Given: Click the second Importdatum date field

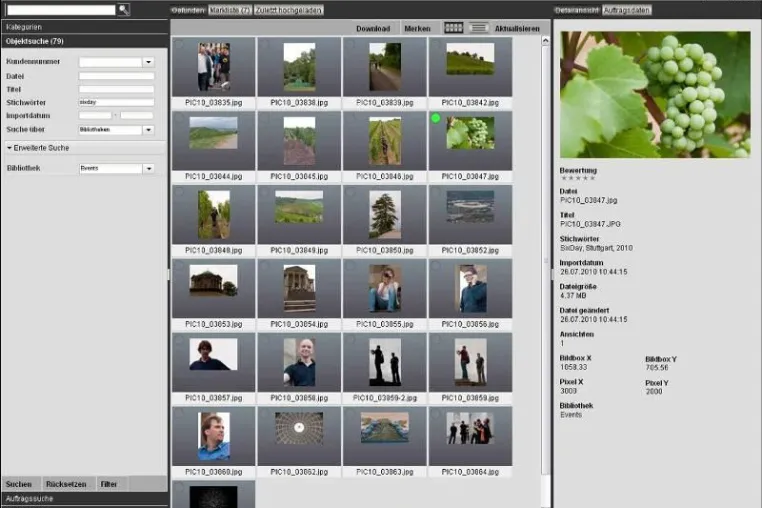Looking at the screenshot, I should [x=137, y=116].
